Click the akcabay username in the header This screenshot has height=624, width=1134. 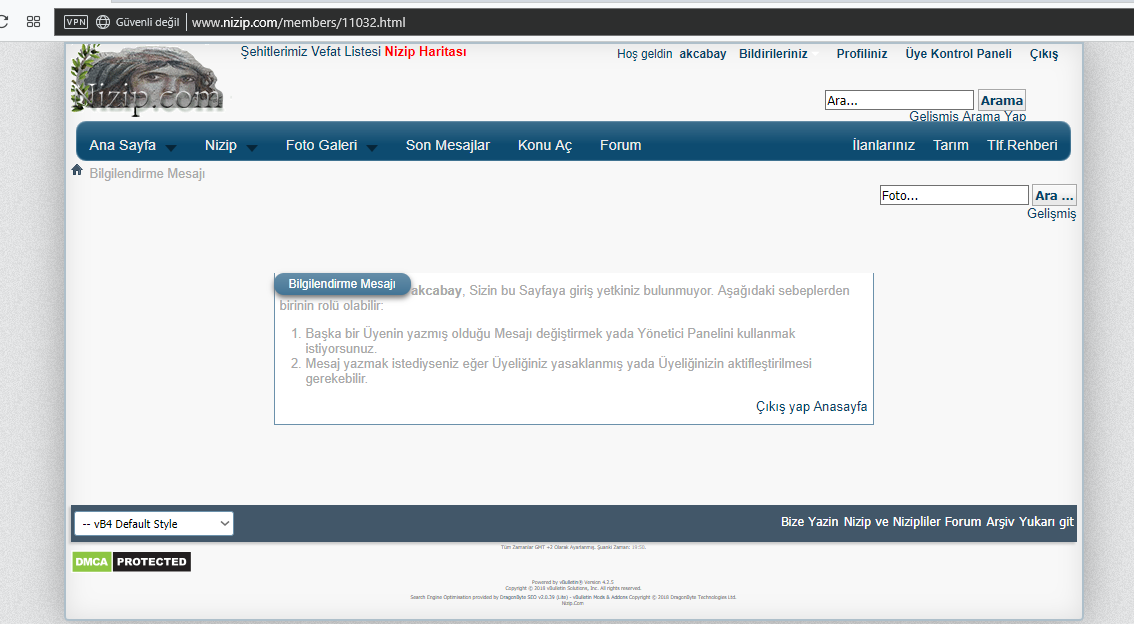(x=702, y=54)
